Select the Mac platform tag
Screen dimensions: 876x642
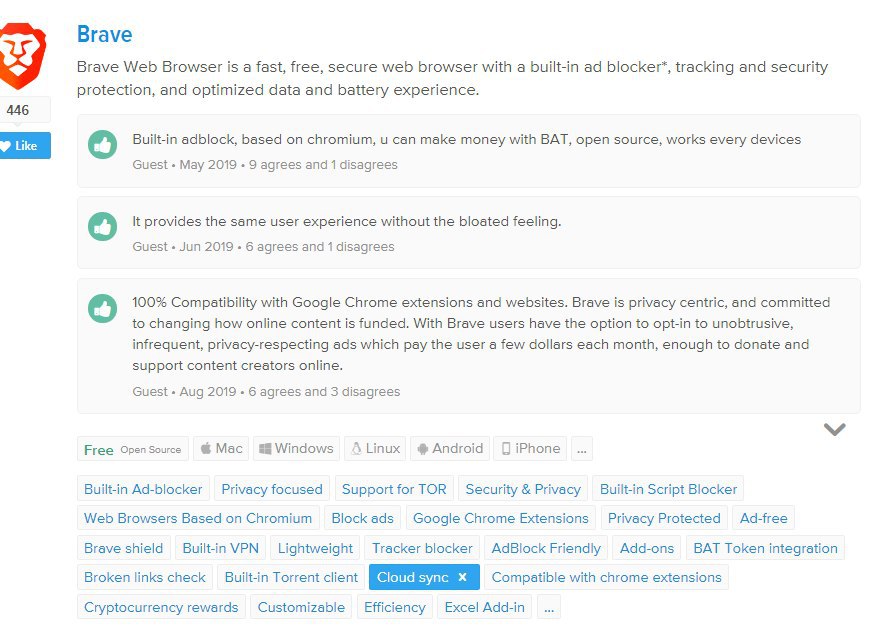[221, 449]
